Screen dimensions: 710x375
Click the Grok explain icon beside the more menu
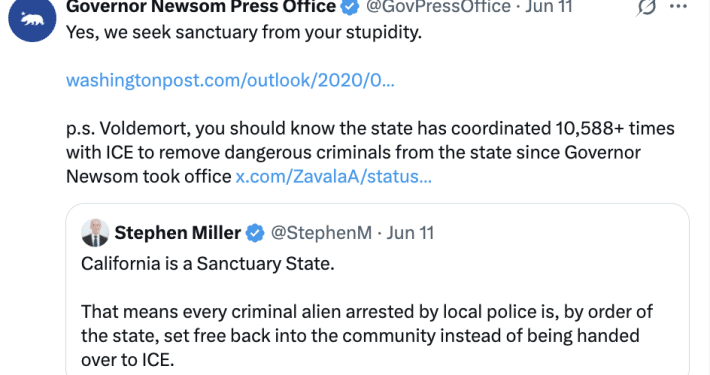point(646,7)
